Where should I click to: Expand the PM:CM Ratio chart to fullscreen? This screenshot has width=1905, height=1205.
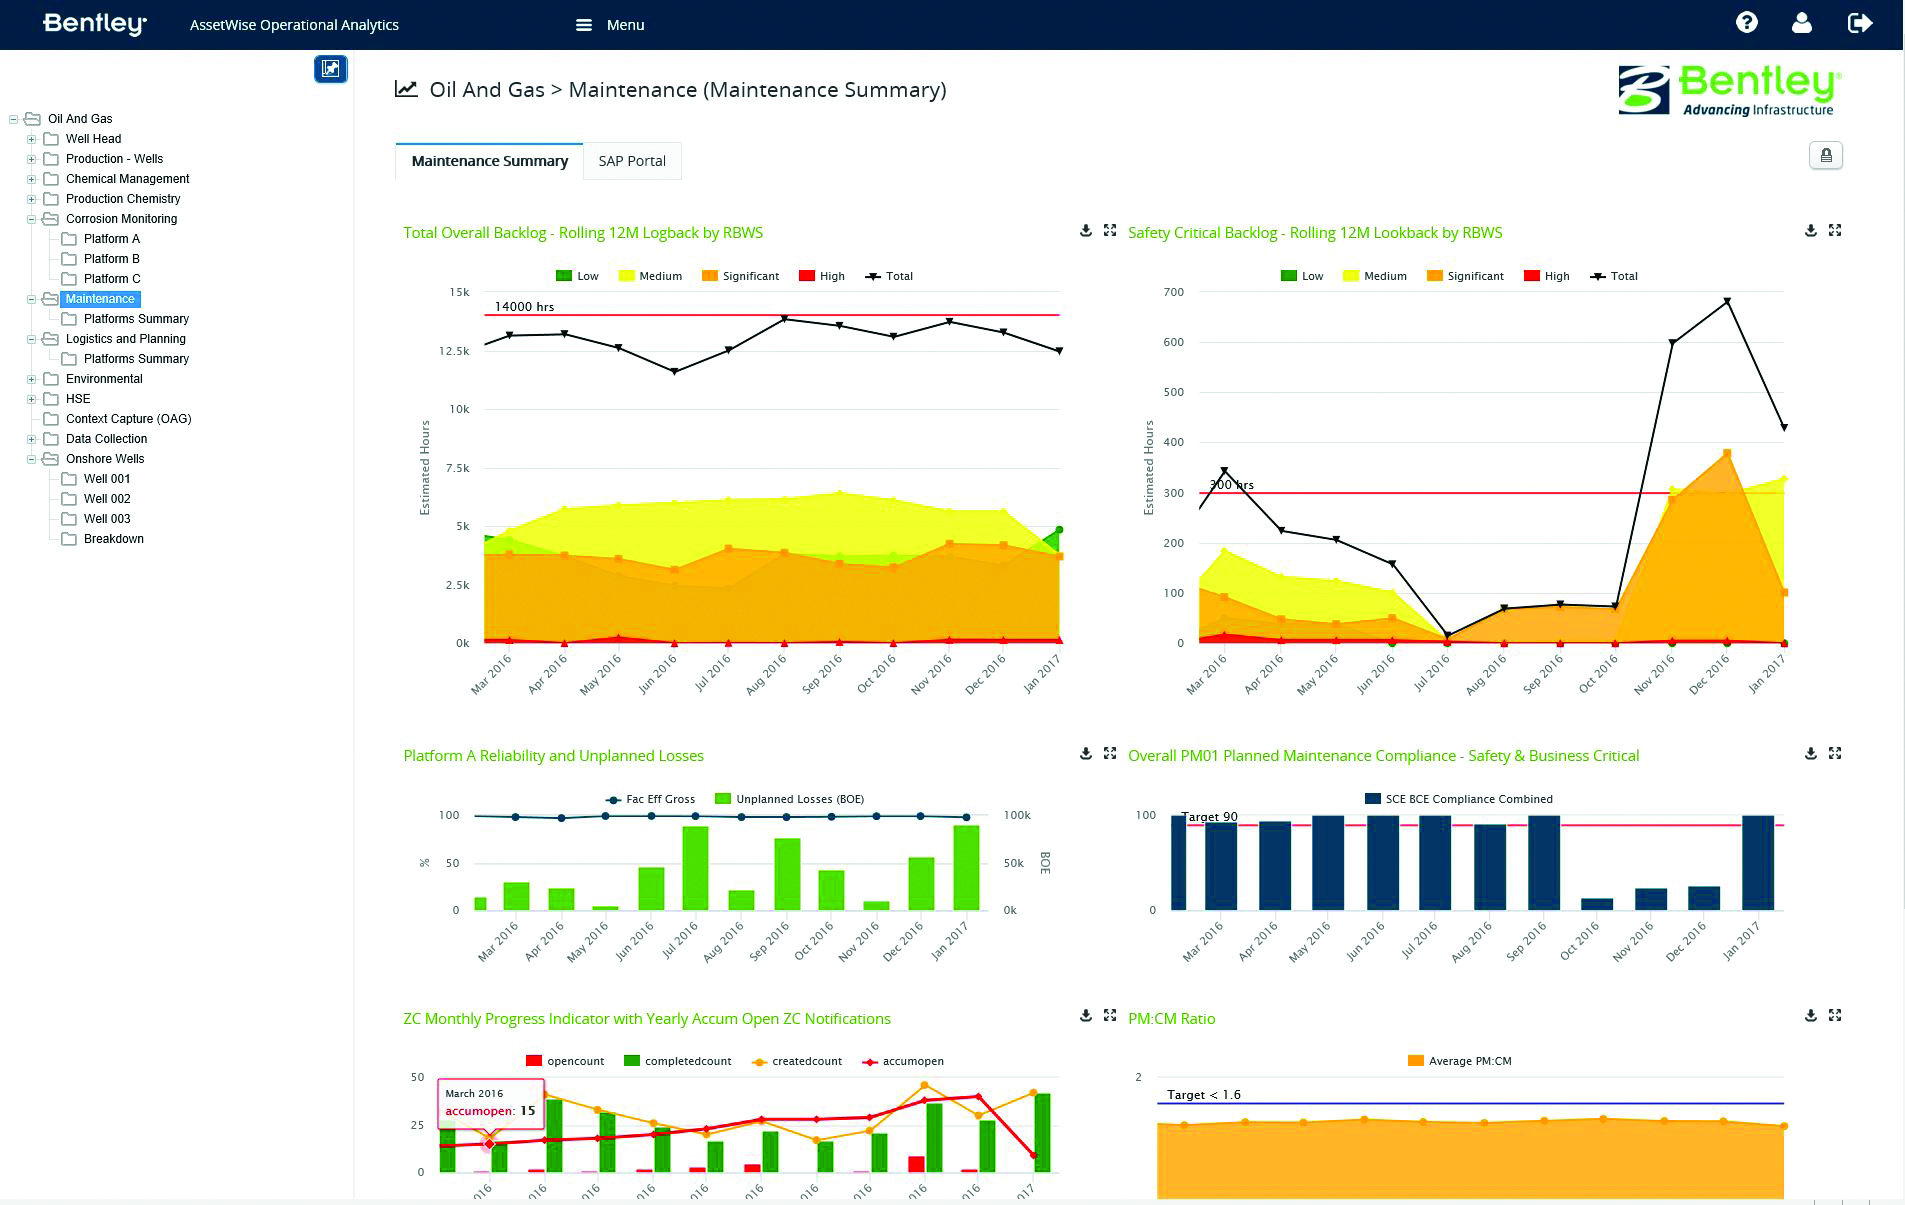click(1837, 1015)
